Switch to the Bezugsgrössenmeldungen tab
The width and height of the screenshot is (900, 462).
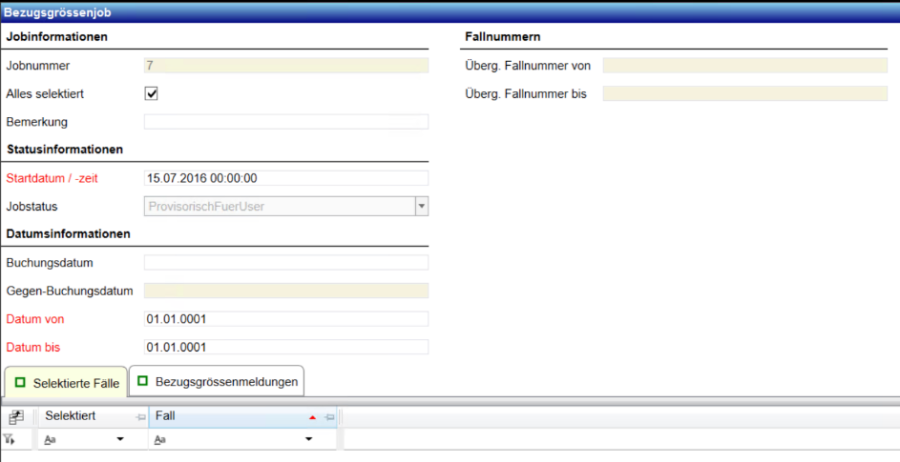click(x=217, y=381)
